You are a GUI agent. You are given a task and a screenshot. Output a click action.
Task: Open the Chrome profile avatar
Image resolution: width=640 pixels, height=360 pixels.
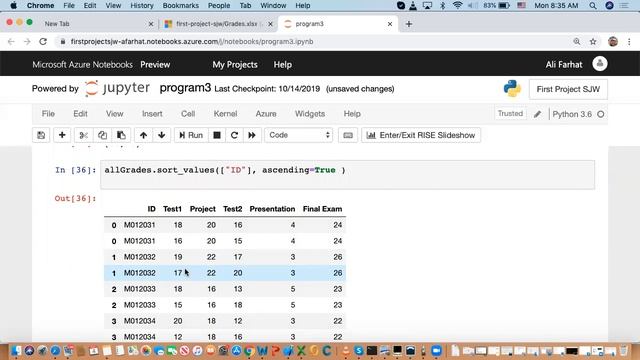click(x=613, y=42)
